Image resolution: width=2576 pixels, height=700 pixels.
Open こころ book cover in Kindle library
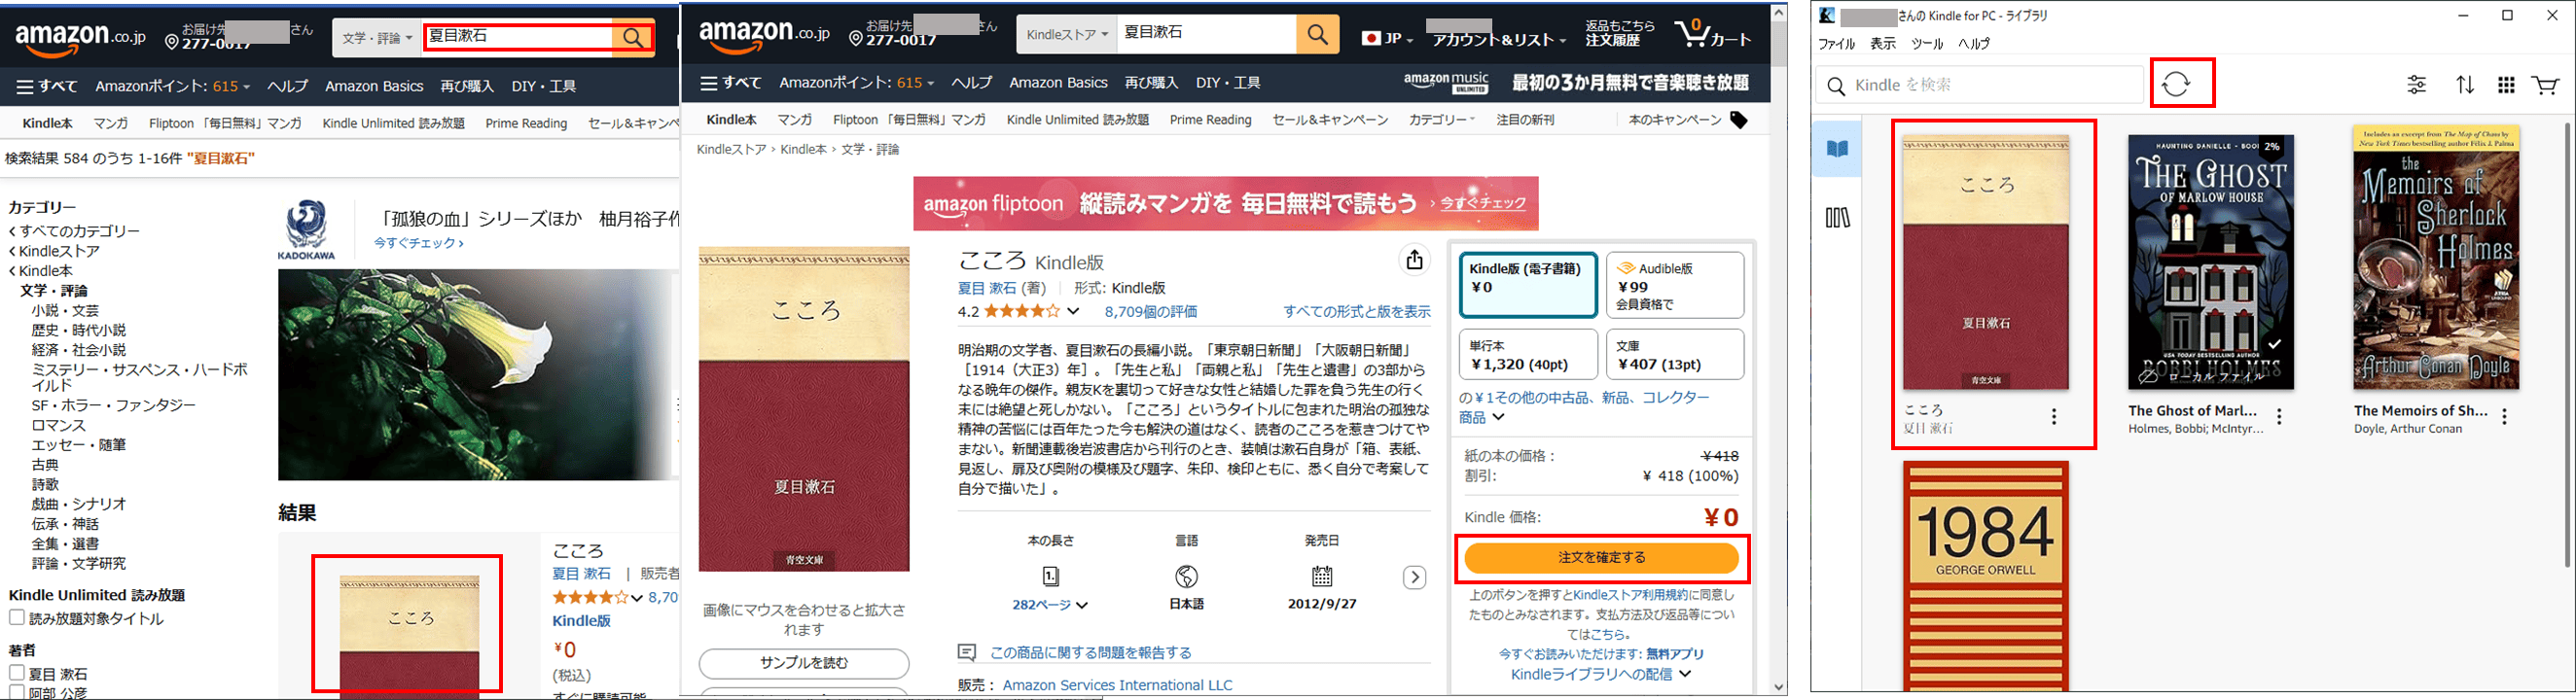pos(1985,263)
